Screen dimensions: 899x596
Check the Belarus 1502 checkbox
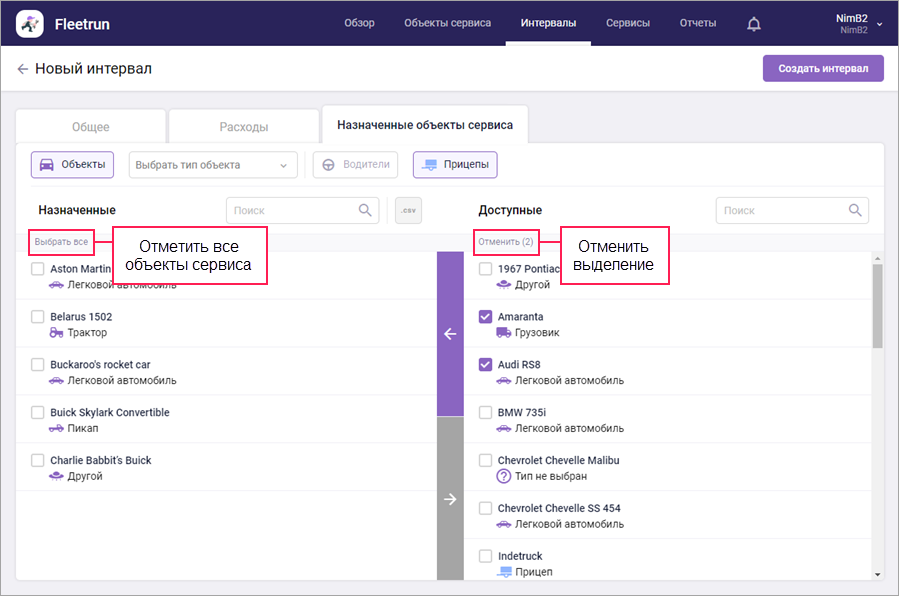coord(38,317)
